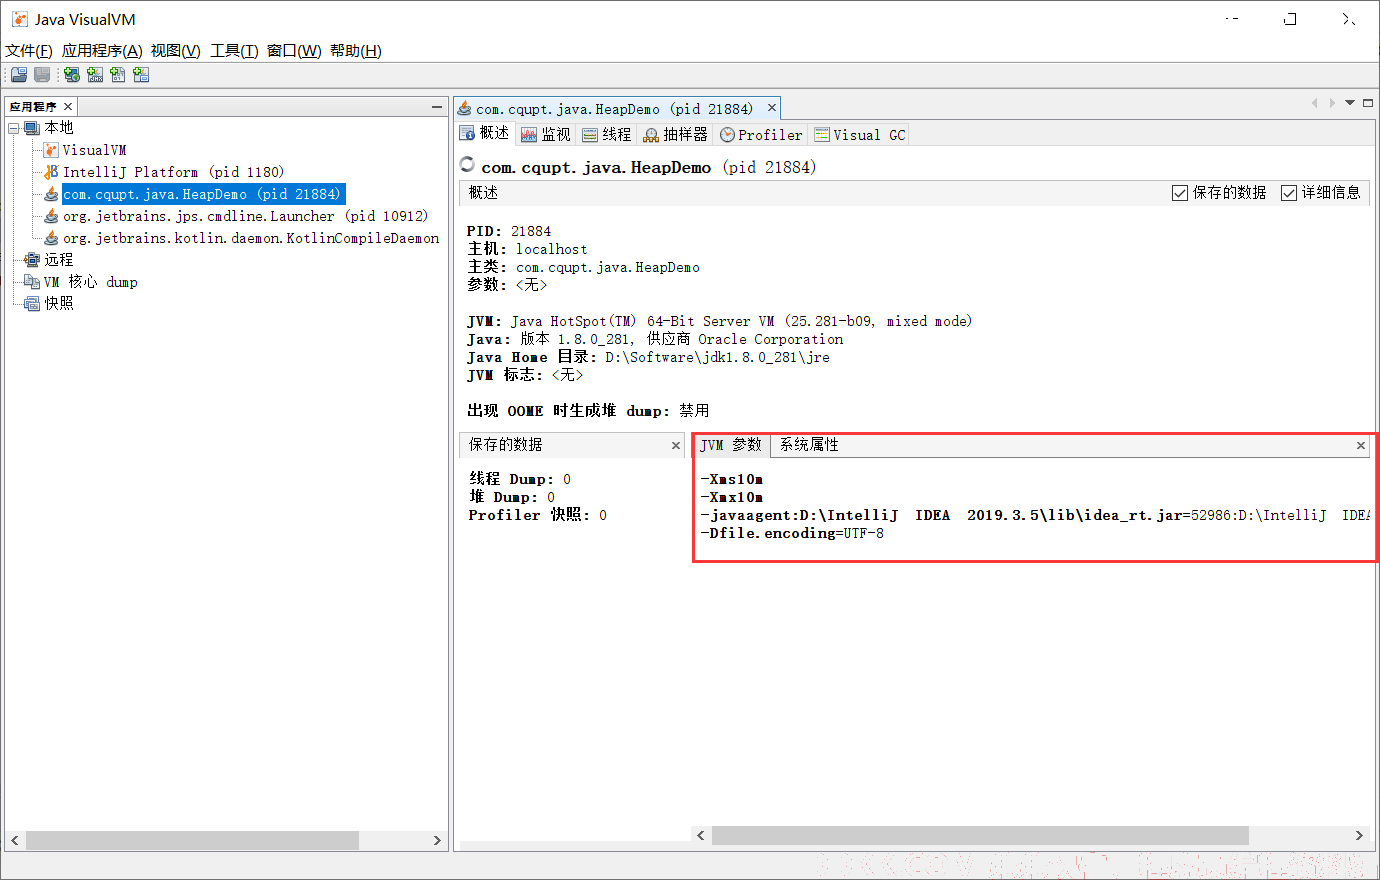This screenshot has width=1380, height=880.
Task: Minimize the 应用程序 panel
Action: click(437, 106)
